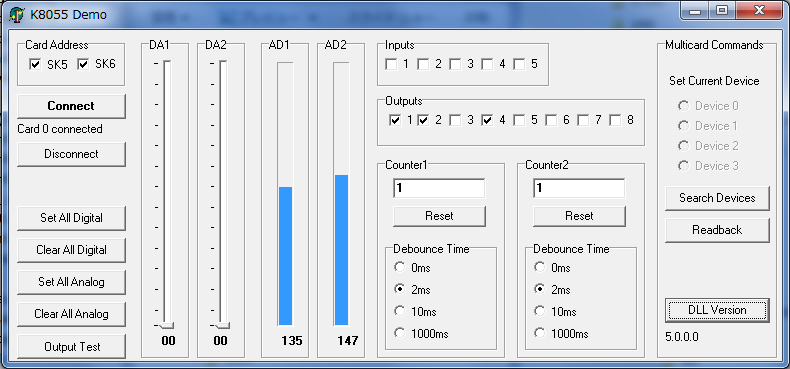Reset Counter1
Image resolution: width=790 pixels, height=369 pixels.
click(x=439, y=216)
